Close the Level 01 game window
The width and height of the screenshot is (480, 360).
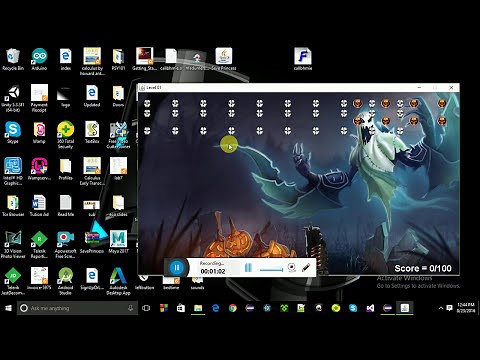[x=451, y=87]
